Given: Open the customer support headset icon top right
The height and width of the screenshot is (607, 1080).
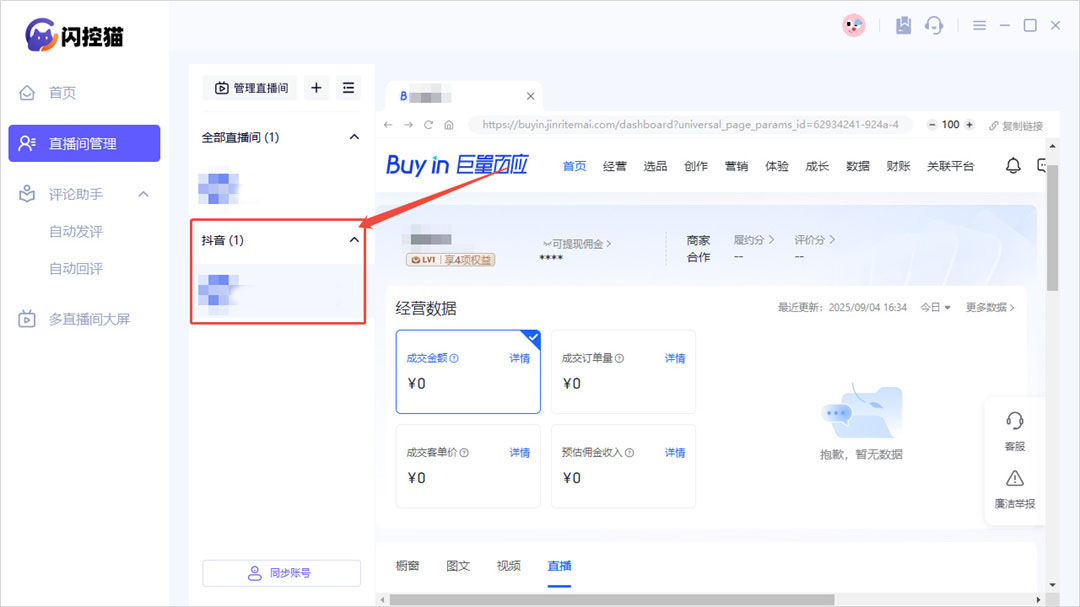Looking at the screenshot, I should (x=934, y=25).
